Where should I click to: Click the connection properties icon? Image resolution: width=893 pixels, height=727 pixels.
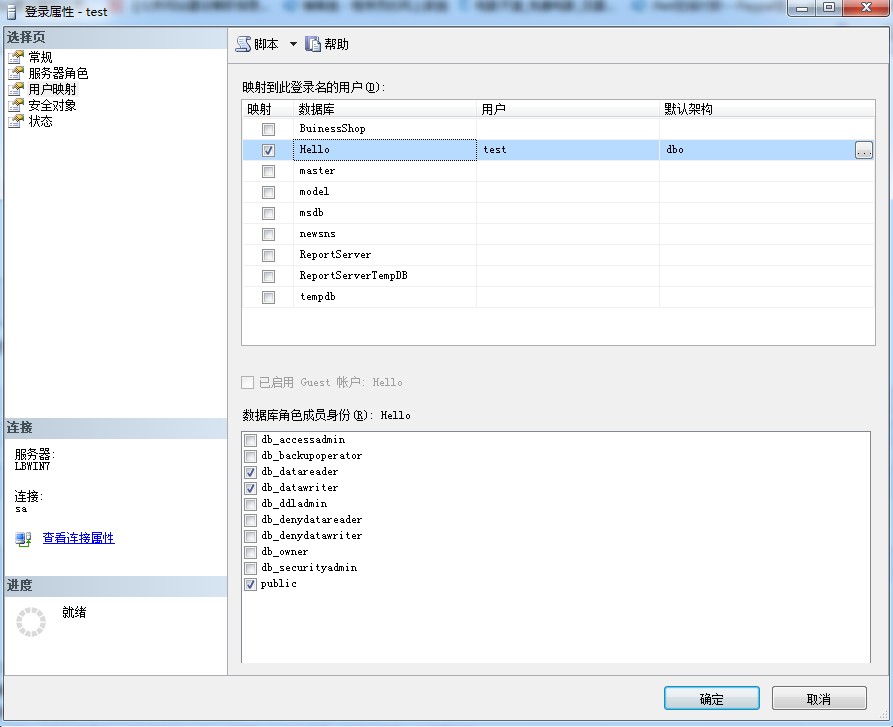[x=23, y=539]
